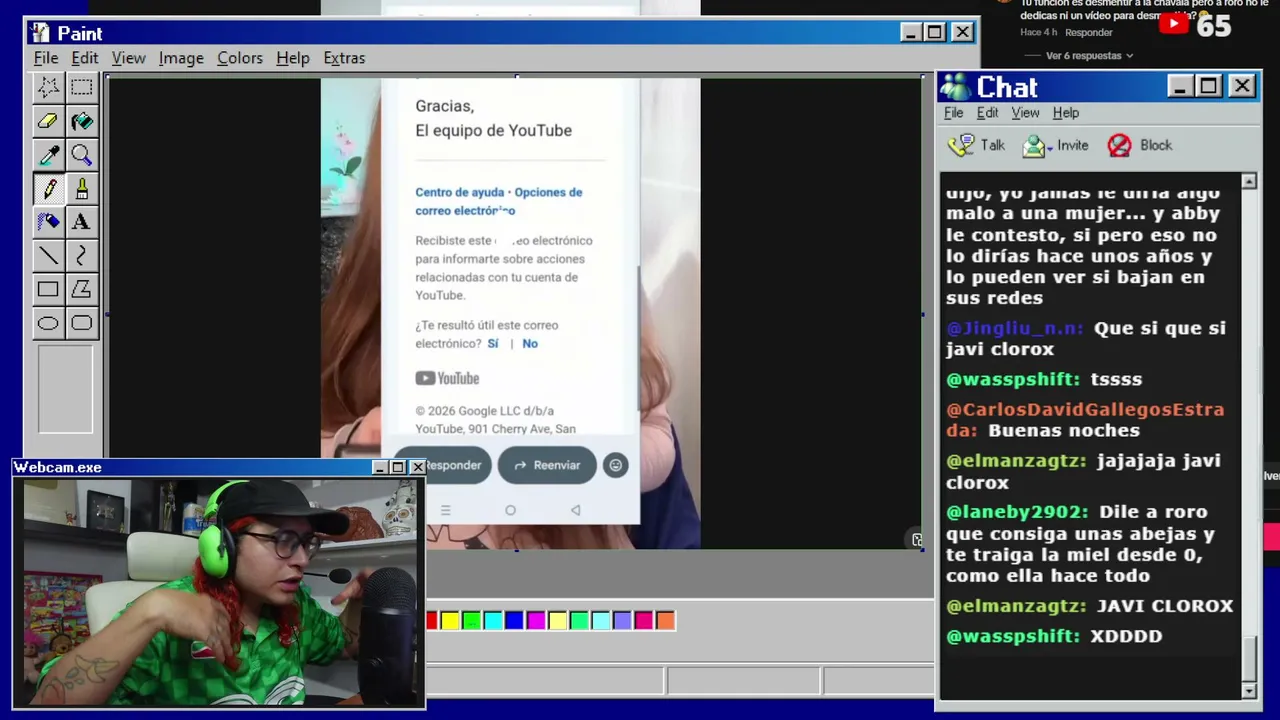The width and height of the screenshot is (1280, 720).
Task: Pick the Airbrush spray can tool
Action: [x=48, y=222]
